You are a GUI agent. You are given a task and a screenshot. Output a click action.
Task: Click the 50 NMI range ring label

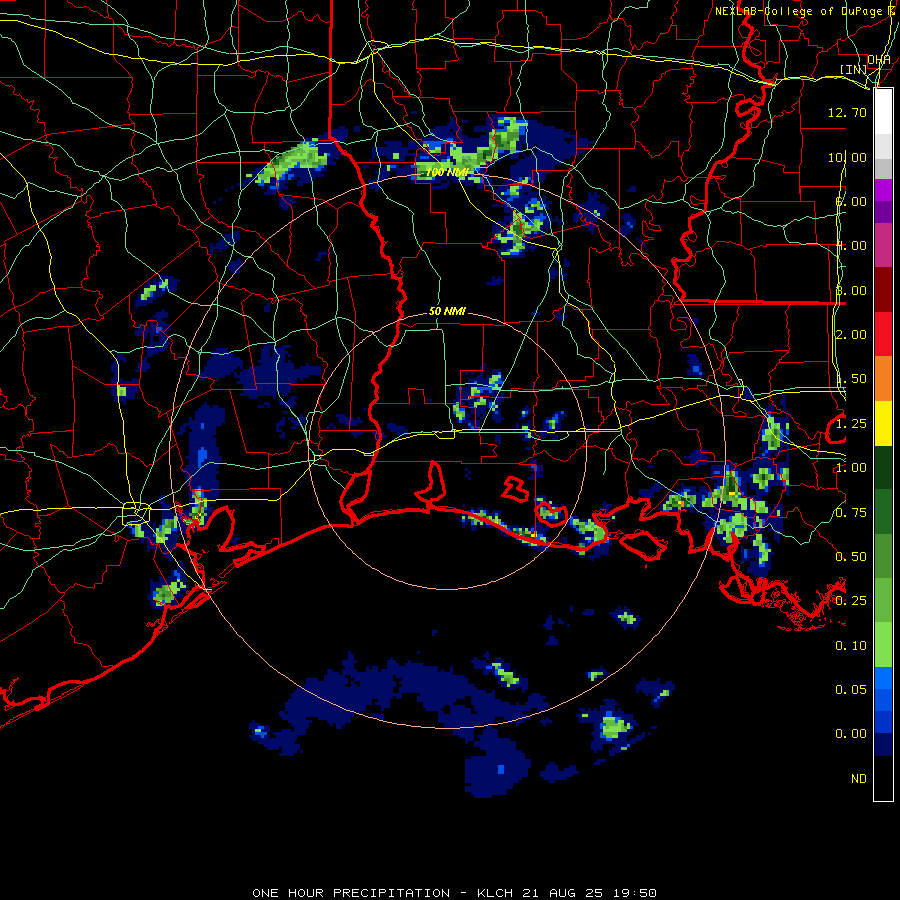[x=447, y=311]
